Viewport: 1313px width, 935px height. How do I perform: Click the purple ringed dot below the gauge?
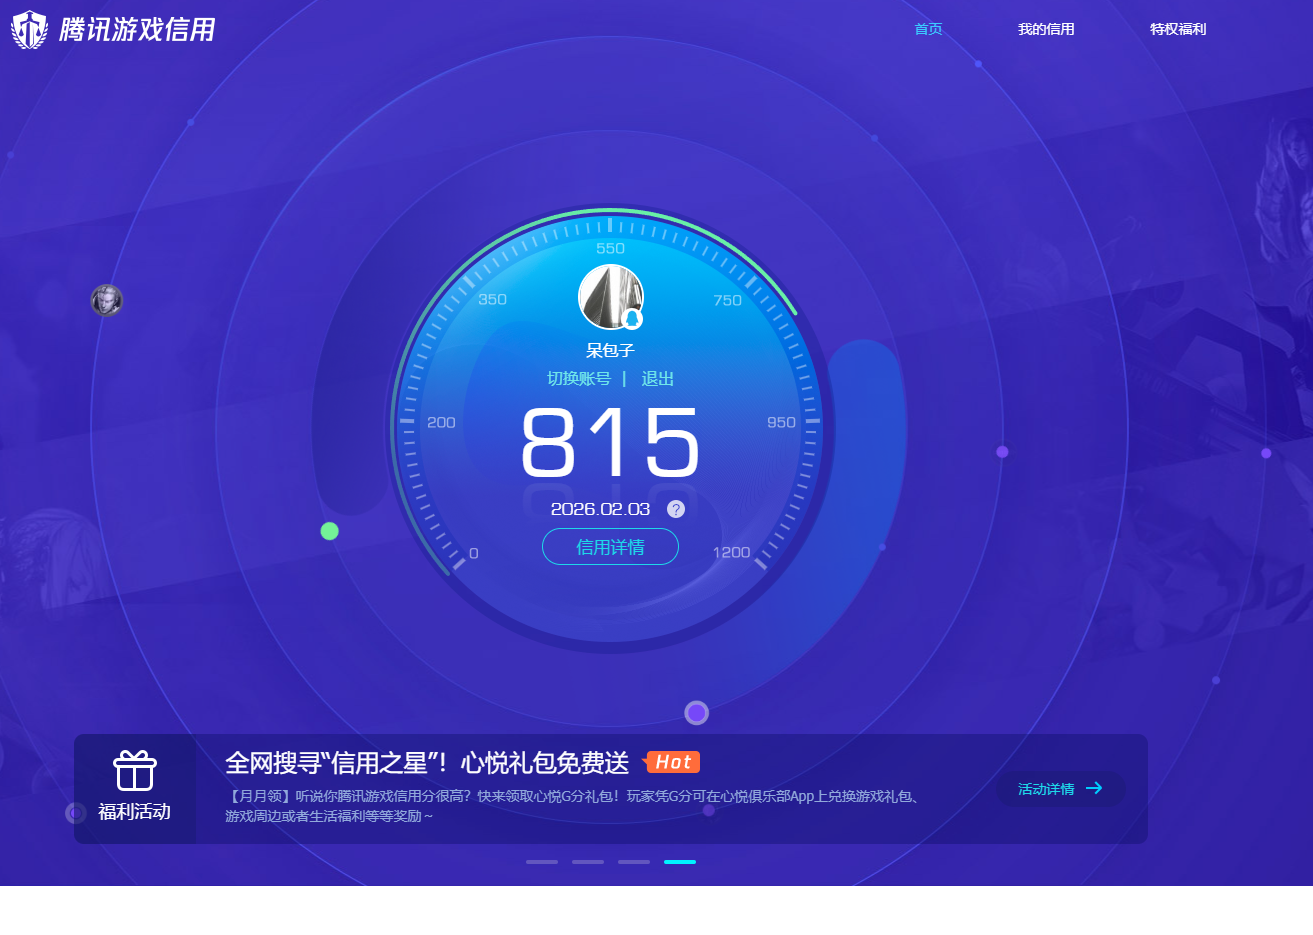[x=696, y=713]
